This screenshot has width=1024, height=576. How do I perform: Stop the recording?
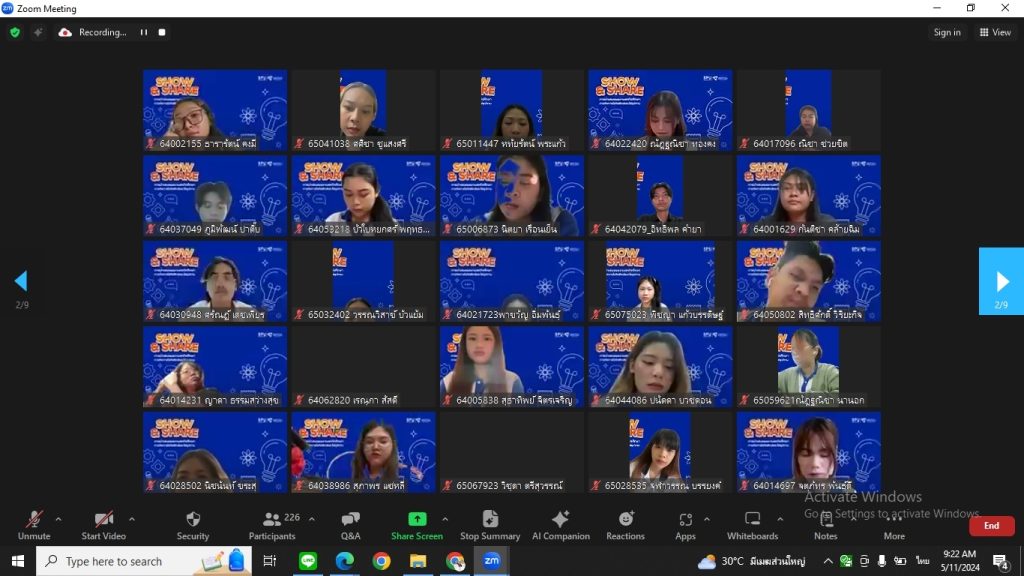(162, 32)
